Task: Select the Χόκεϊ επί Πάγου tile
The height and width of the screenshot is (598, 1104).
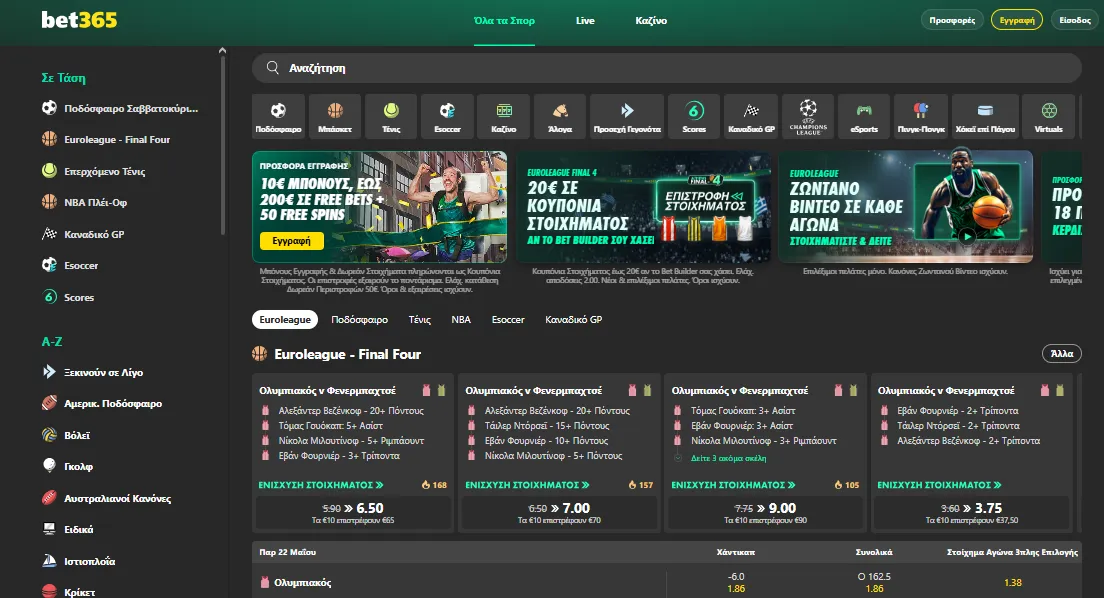Action: click(x=985, y=116)
